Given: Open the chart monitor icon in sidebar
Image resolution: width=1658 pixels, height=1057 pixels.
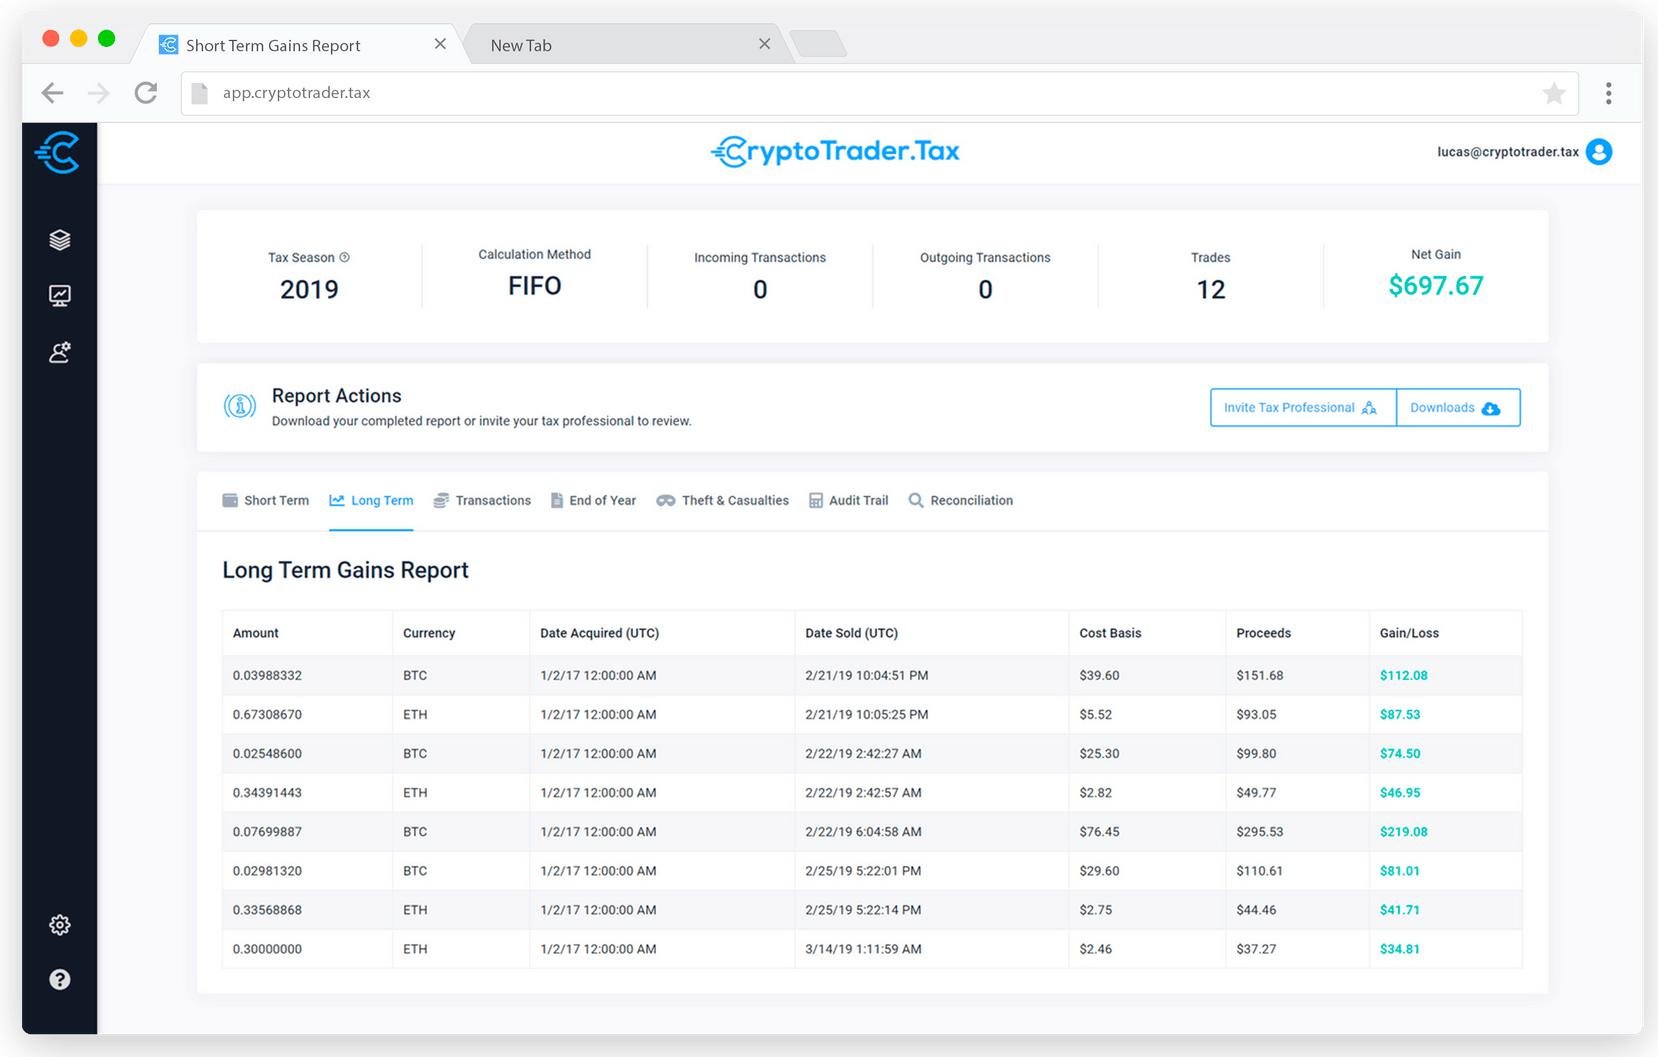Looking at the screenshot, I should pos(60,296).
